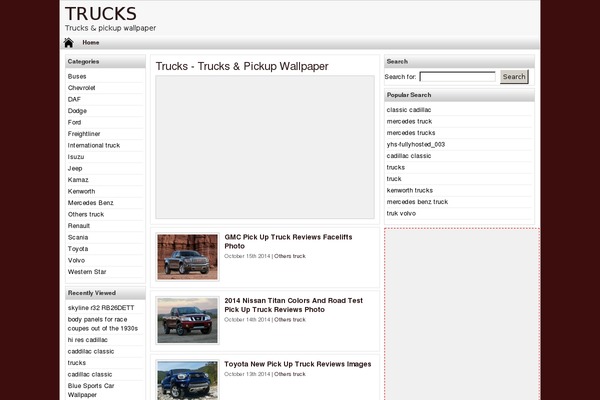The image size is (600, 400).
Task: Open the Isuzu category
Action: 76,157
